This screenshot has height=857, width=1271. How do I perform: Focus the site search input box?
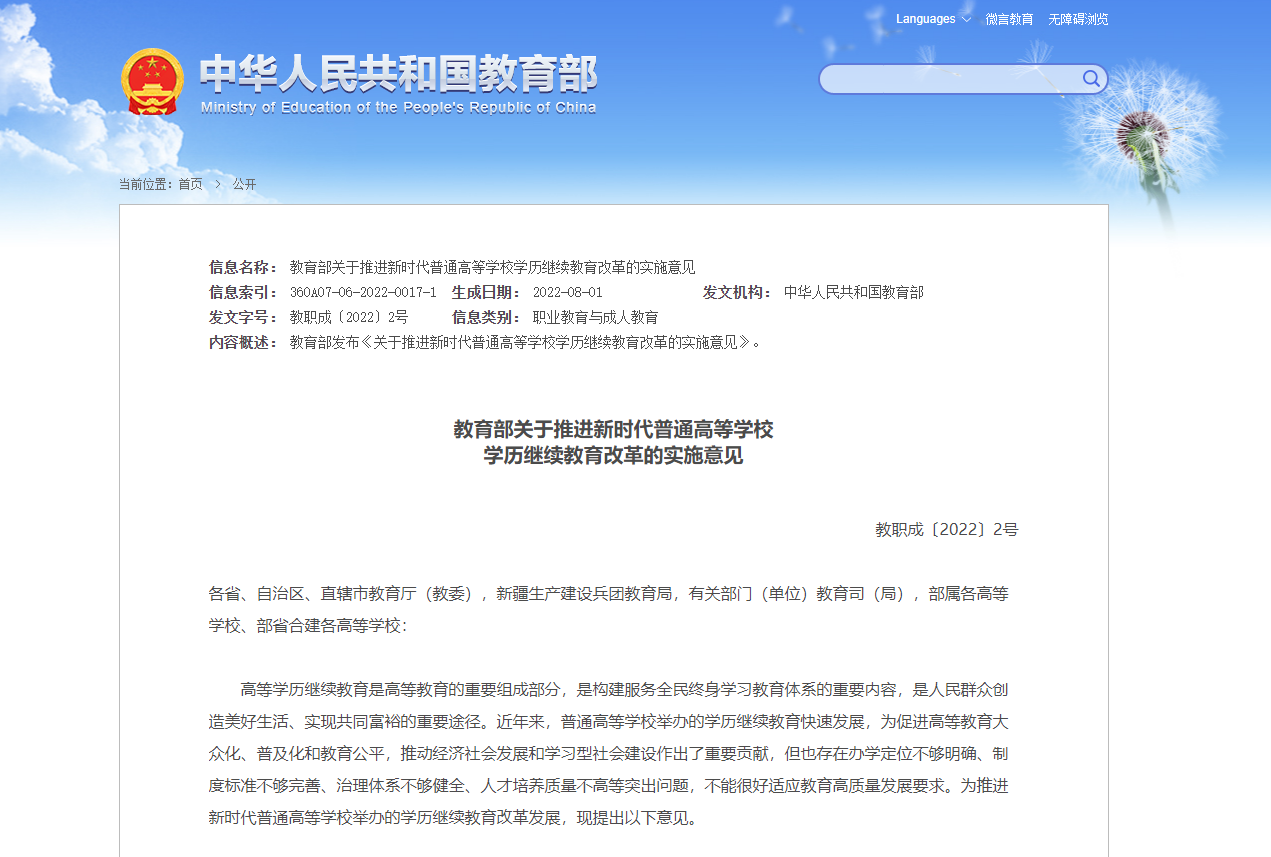(x=950, y=79)
